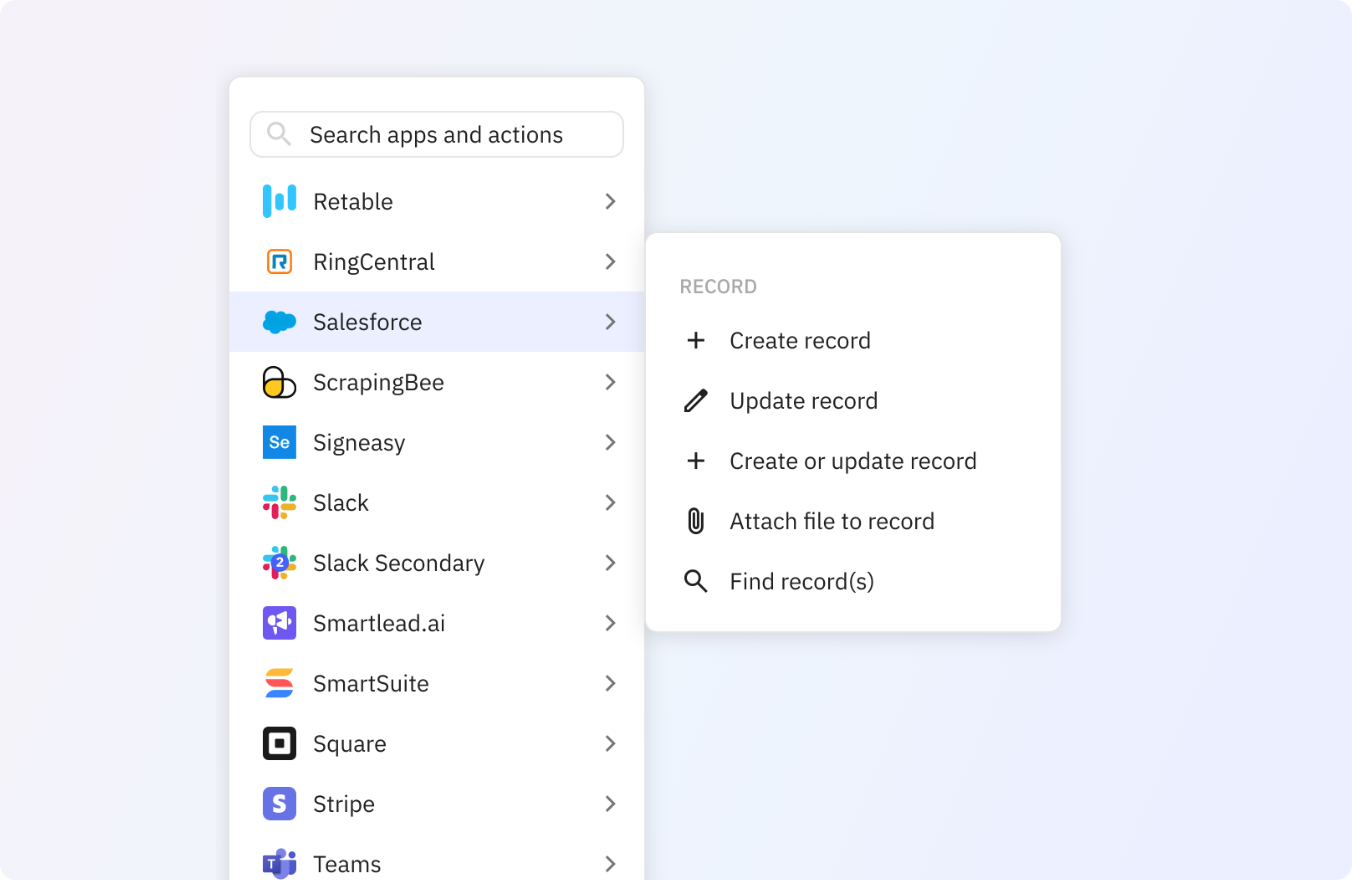Click the Retable app icon
The image size is (1352, 880).
pyautogui.click(x=279, y=201)
